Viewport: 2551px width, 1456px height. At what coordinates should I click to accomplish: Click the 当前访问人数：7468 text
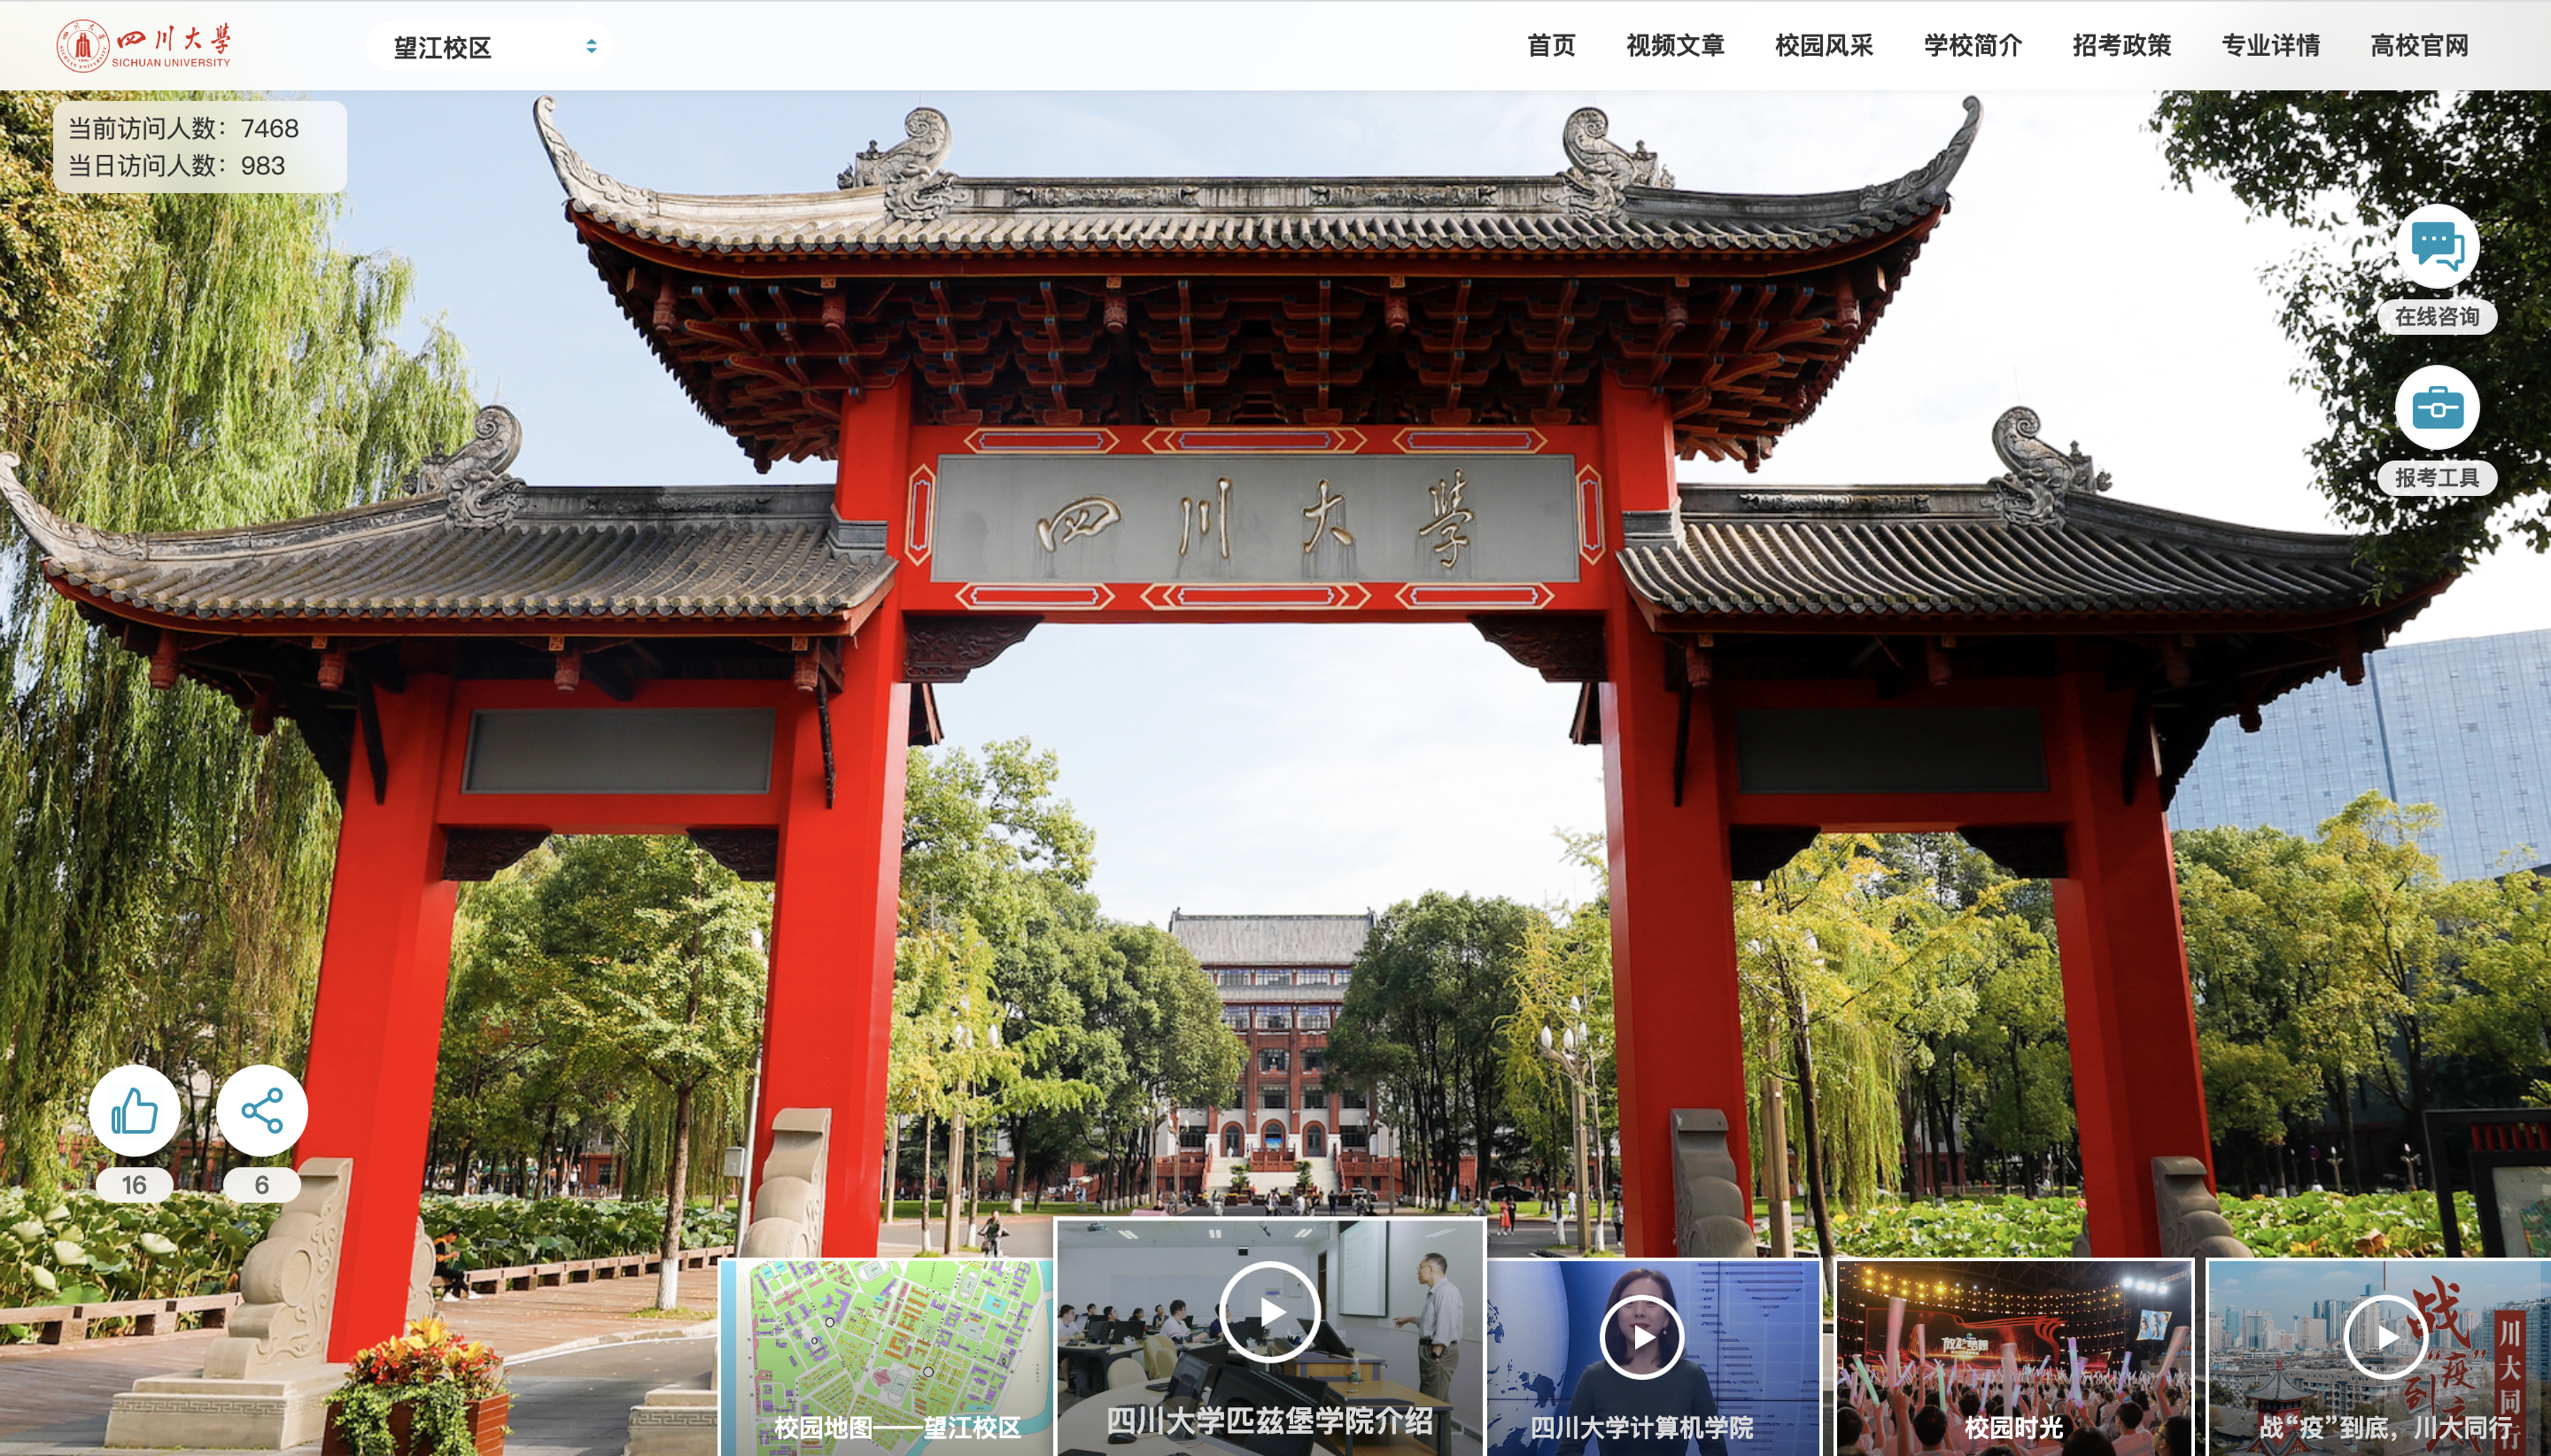[183, 128]
